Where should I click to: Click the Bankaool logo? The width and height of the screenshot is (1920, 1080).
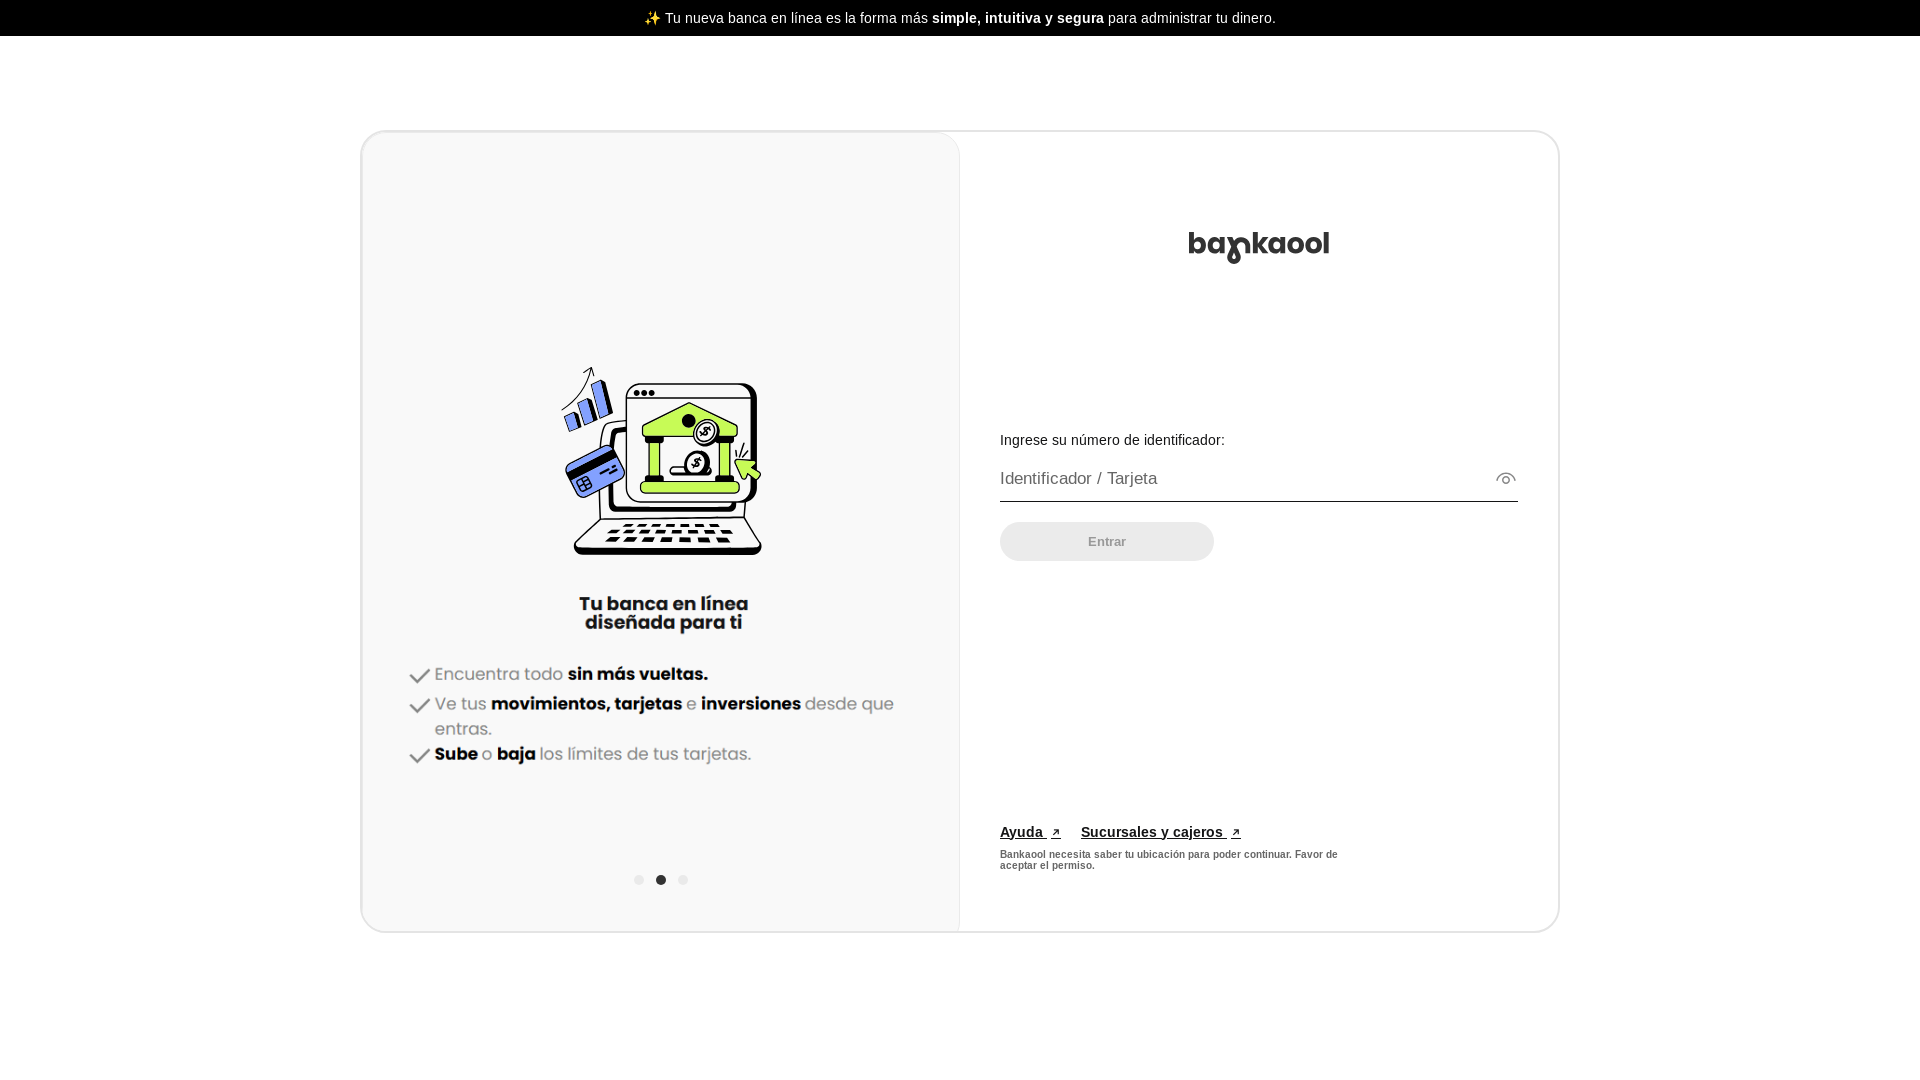click(1258, 247)
